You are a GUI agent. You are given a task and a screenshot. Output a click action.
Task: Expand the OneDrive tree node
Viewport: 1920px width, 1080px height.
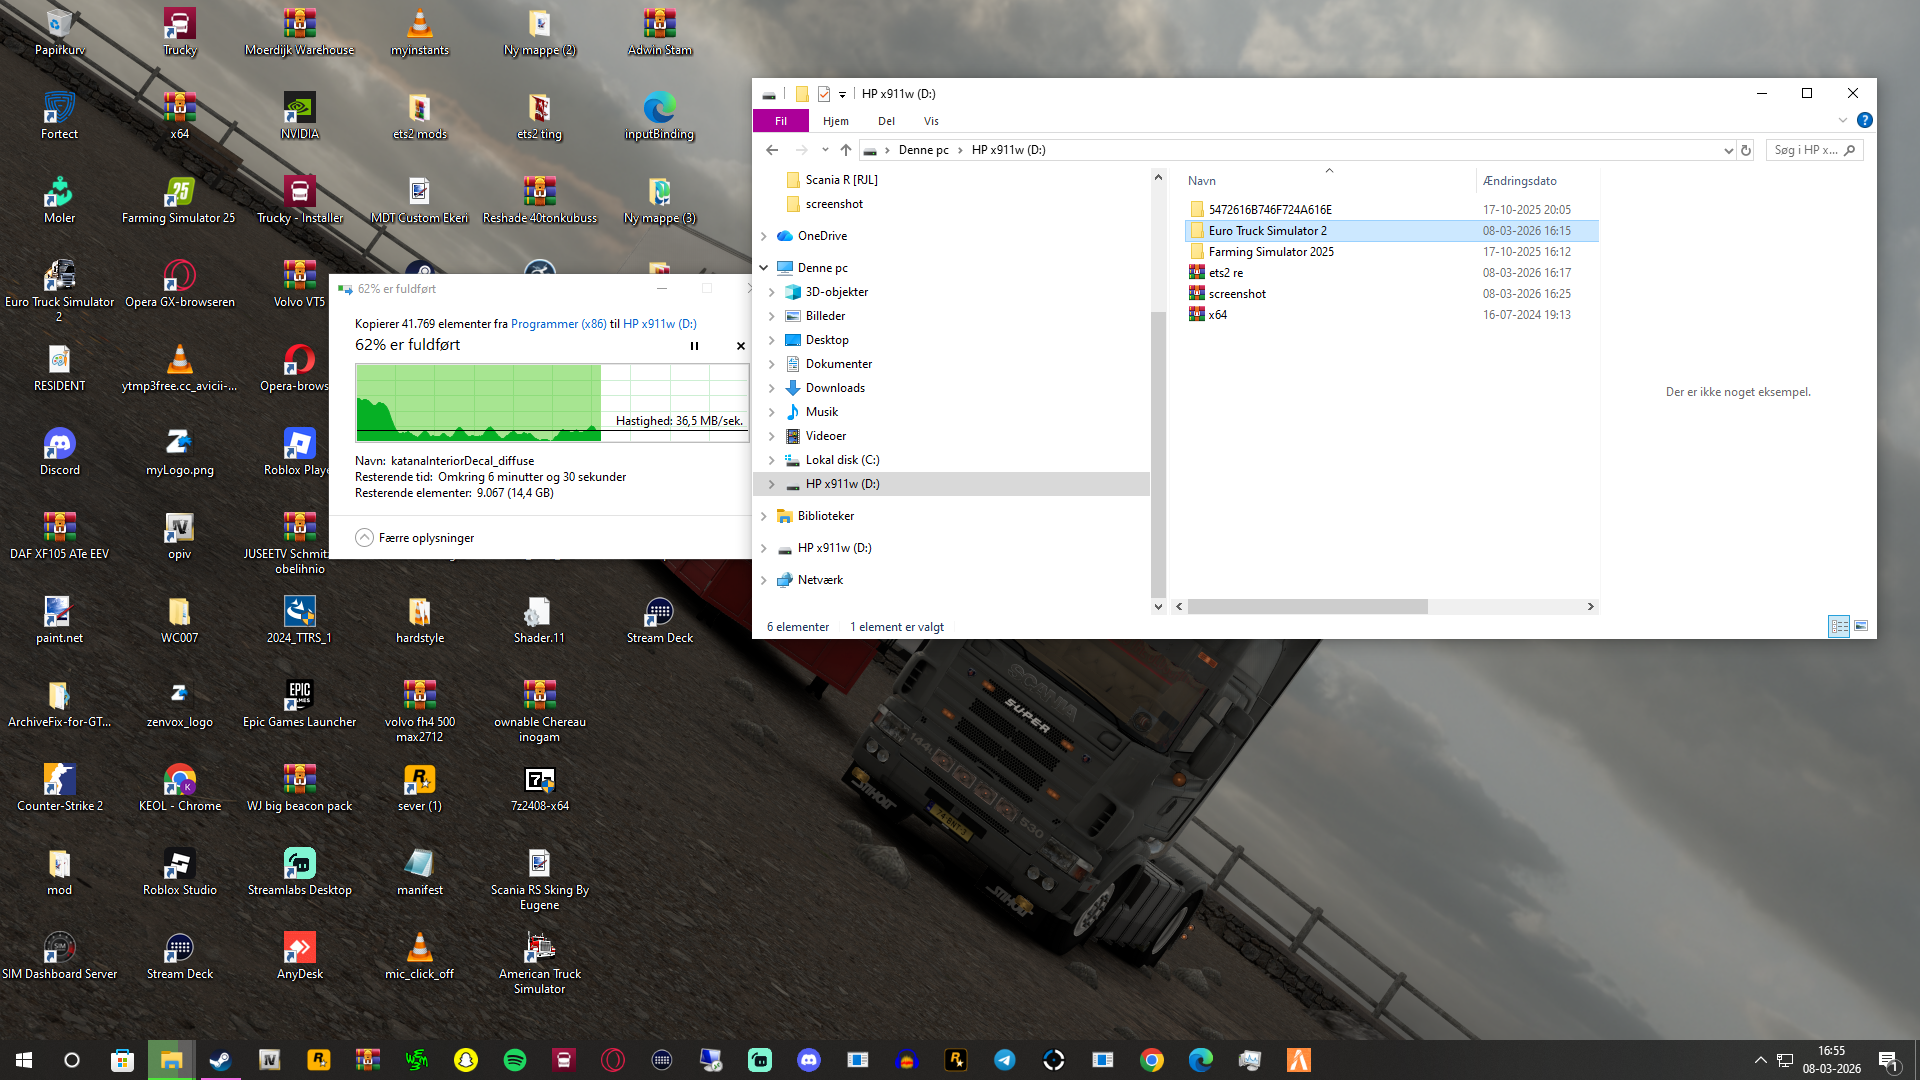[x=764, y=236]
